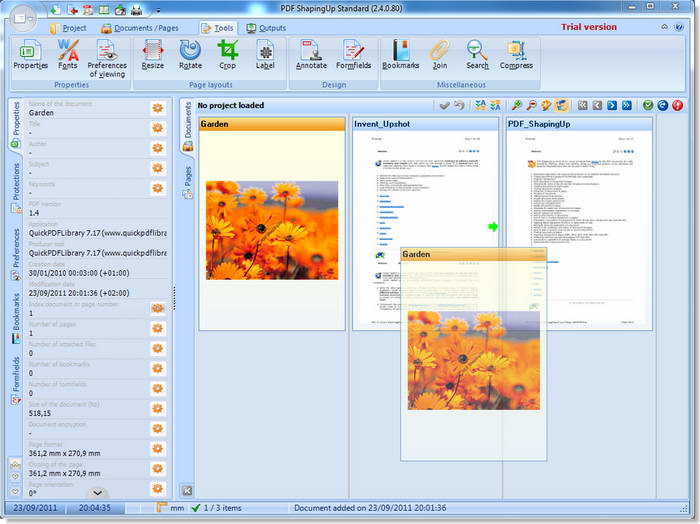
Task: Click the gray checkmark validate icon
Action: click(x=444, y=105)
